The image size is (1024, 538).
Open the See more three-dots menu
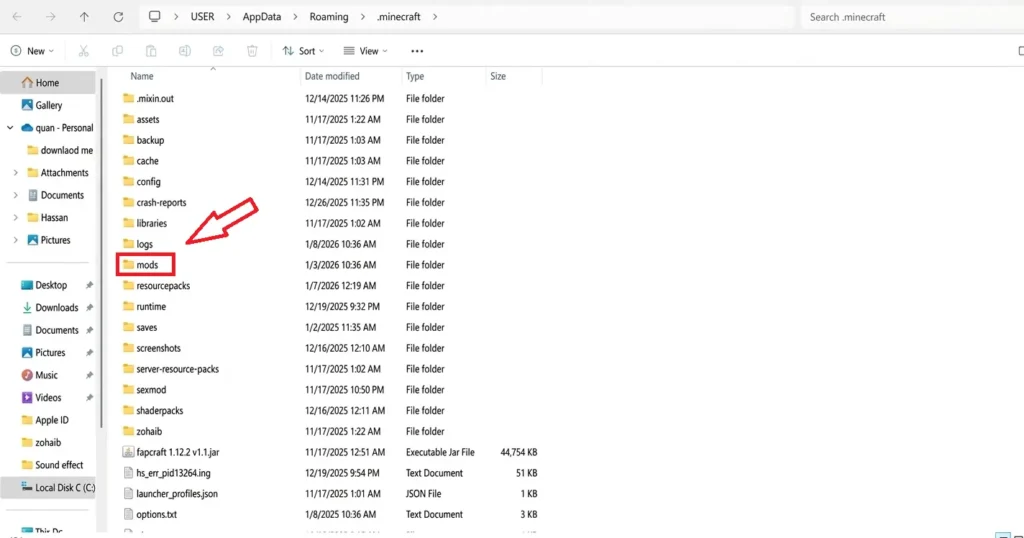click(x=417, y=51)
